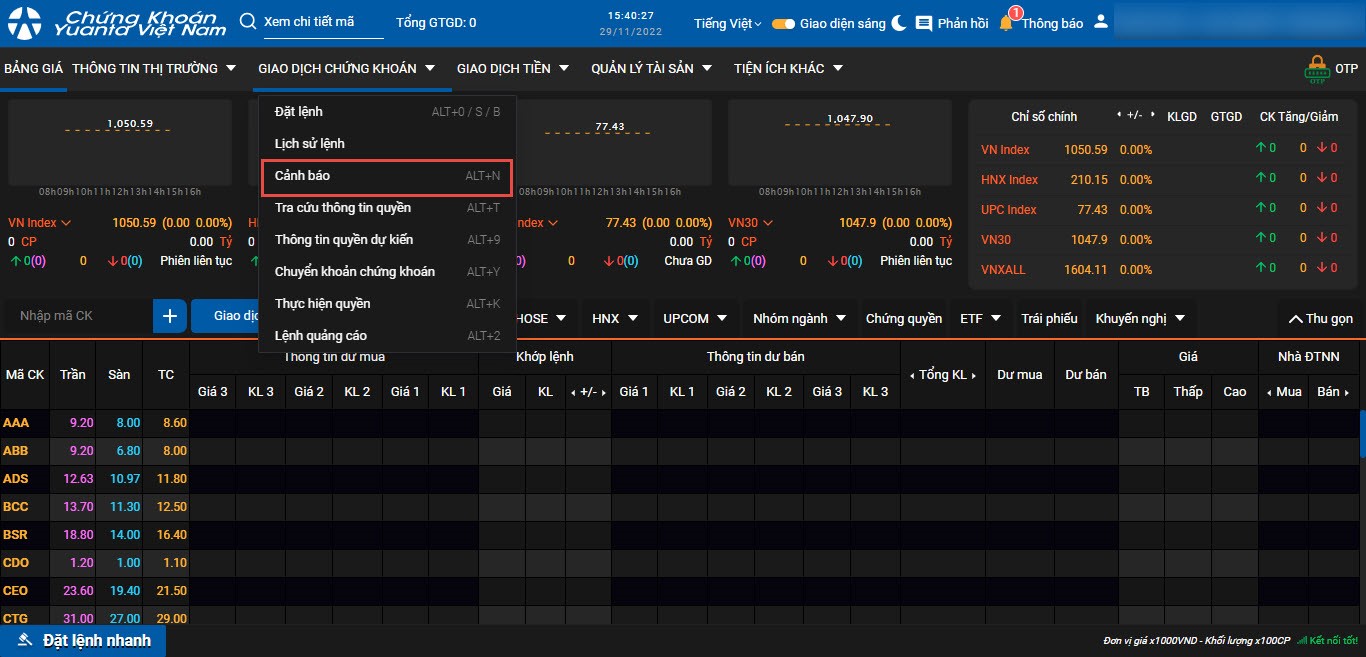Open the HNX exchange dropdown
The image size is (1366, 657).
pos(614,318)
